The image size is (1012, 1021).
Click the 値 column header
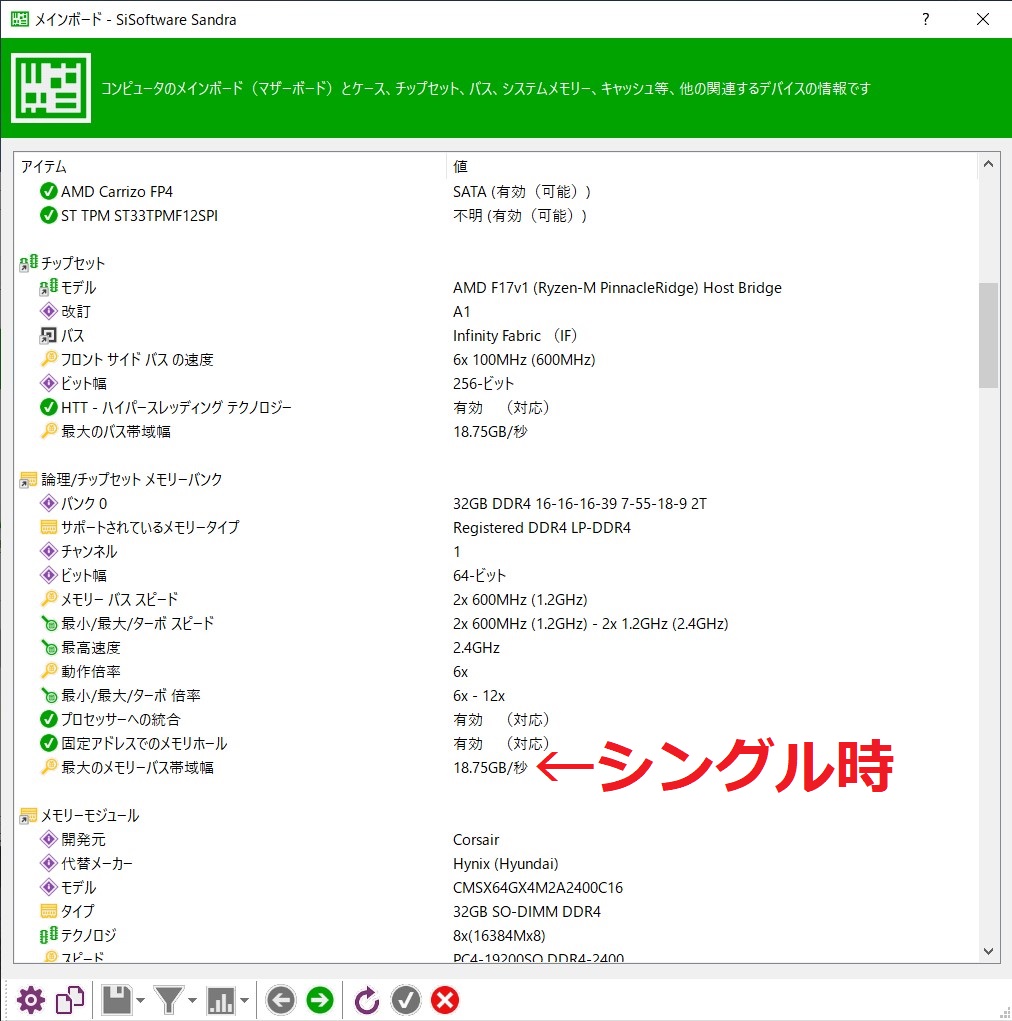[712, 167]
